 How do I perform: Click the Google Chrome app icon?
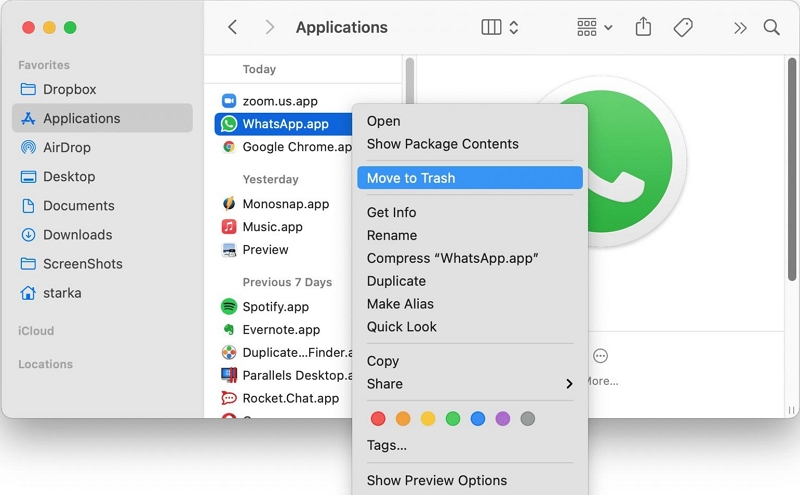229,147
